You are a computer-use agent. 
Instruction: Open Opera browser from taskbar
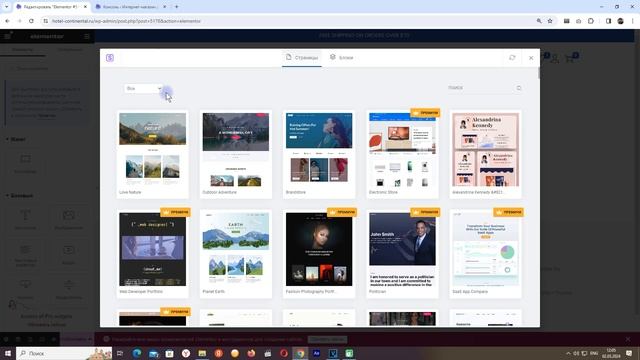[284, 353]
